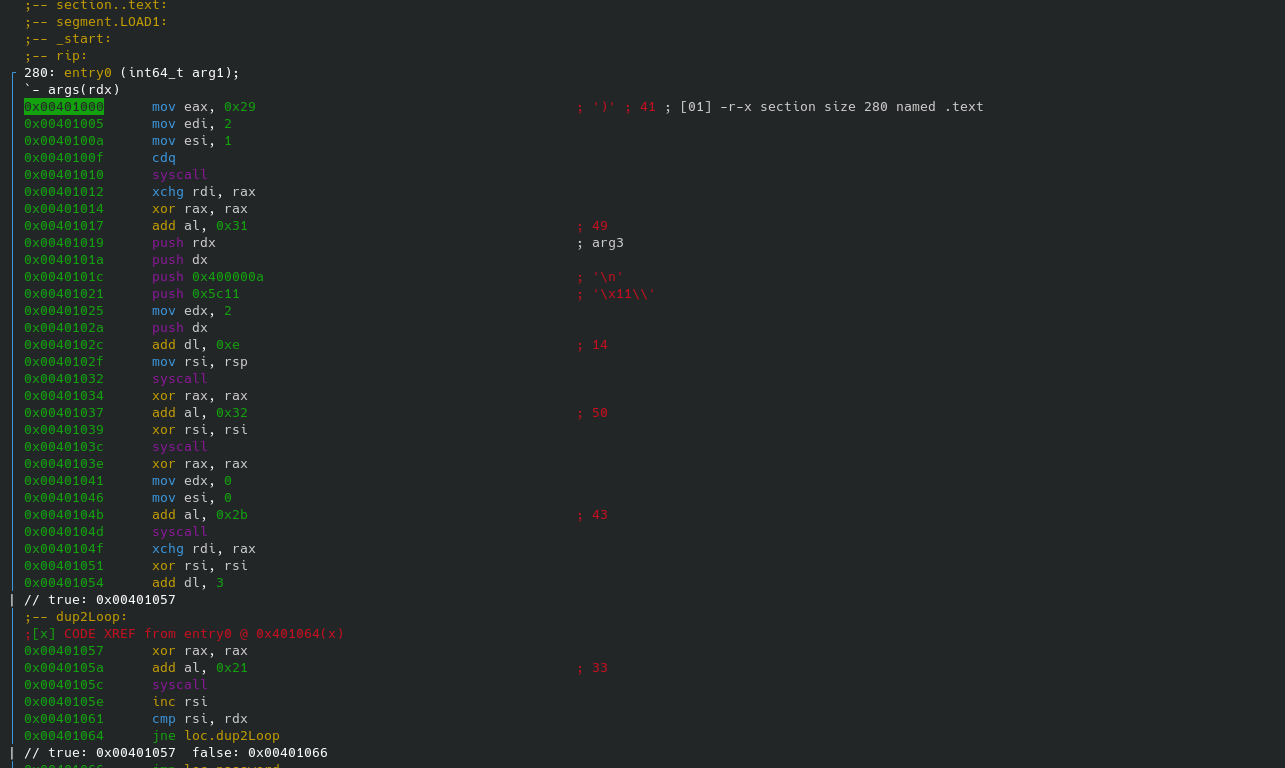This screenshot has height=768, width=1285.
Task: Click address 0x0040100a
Action: (64, 140)
